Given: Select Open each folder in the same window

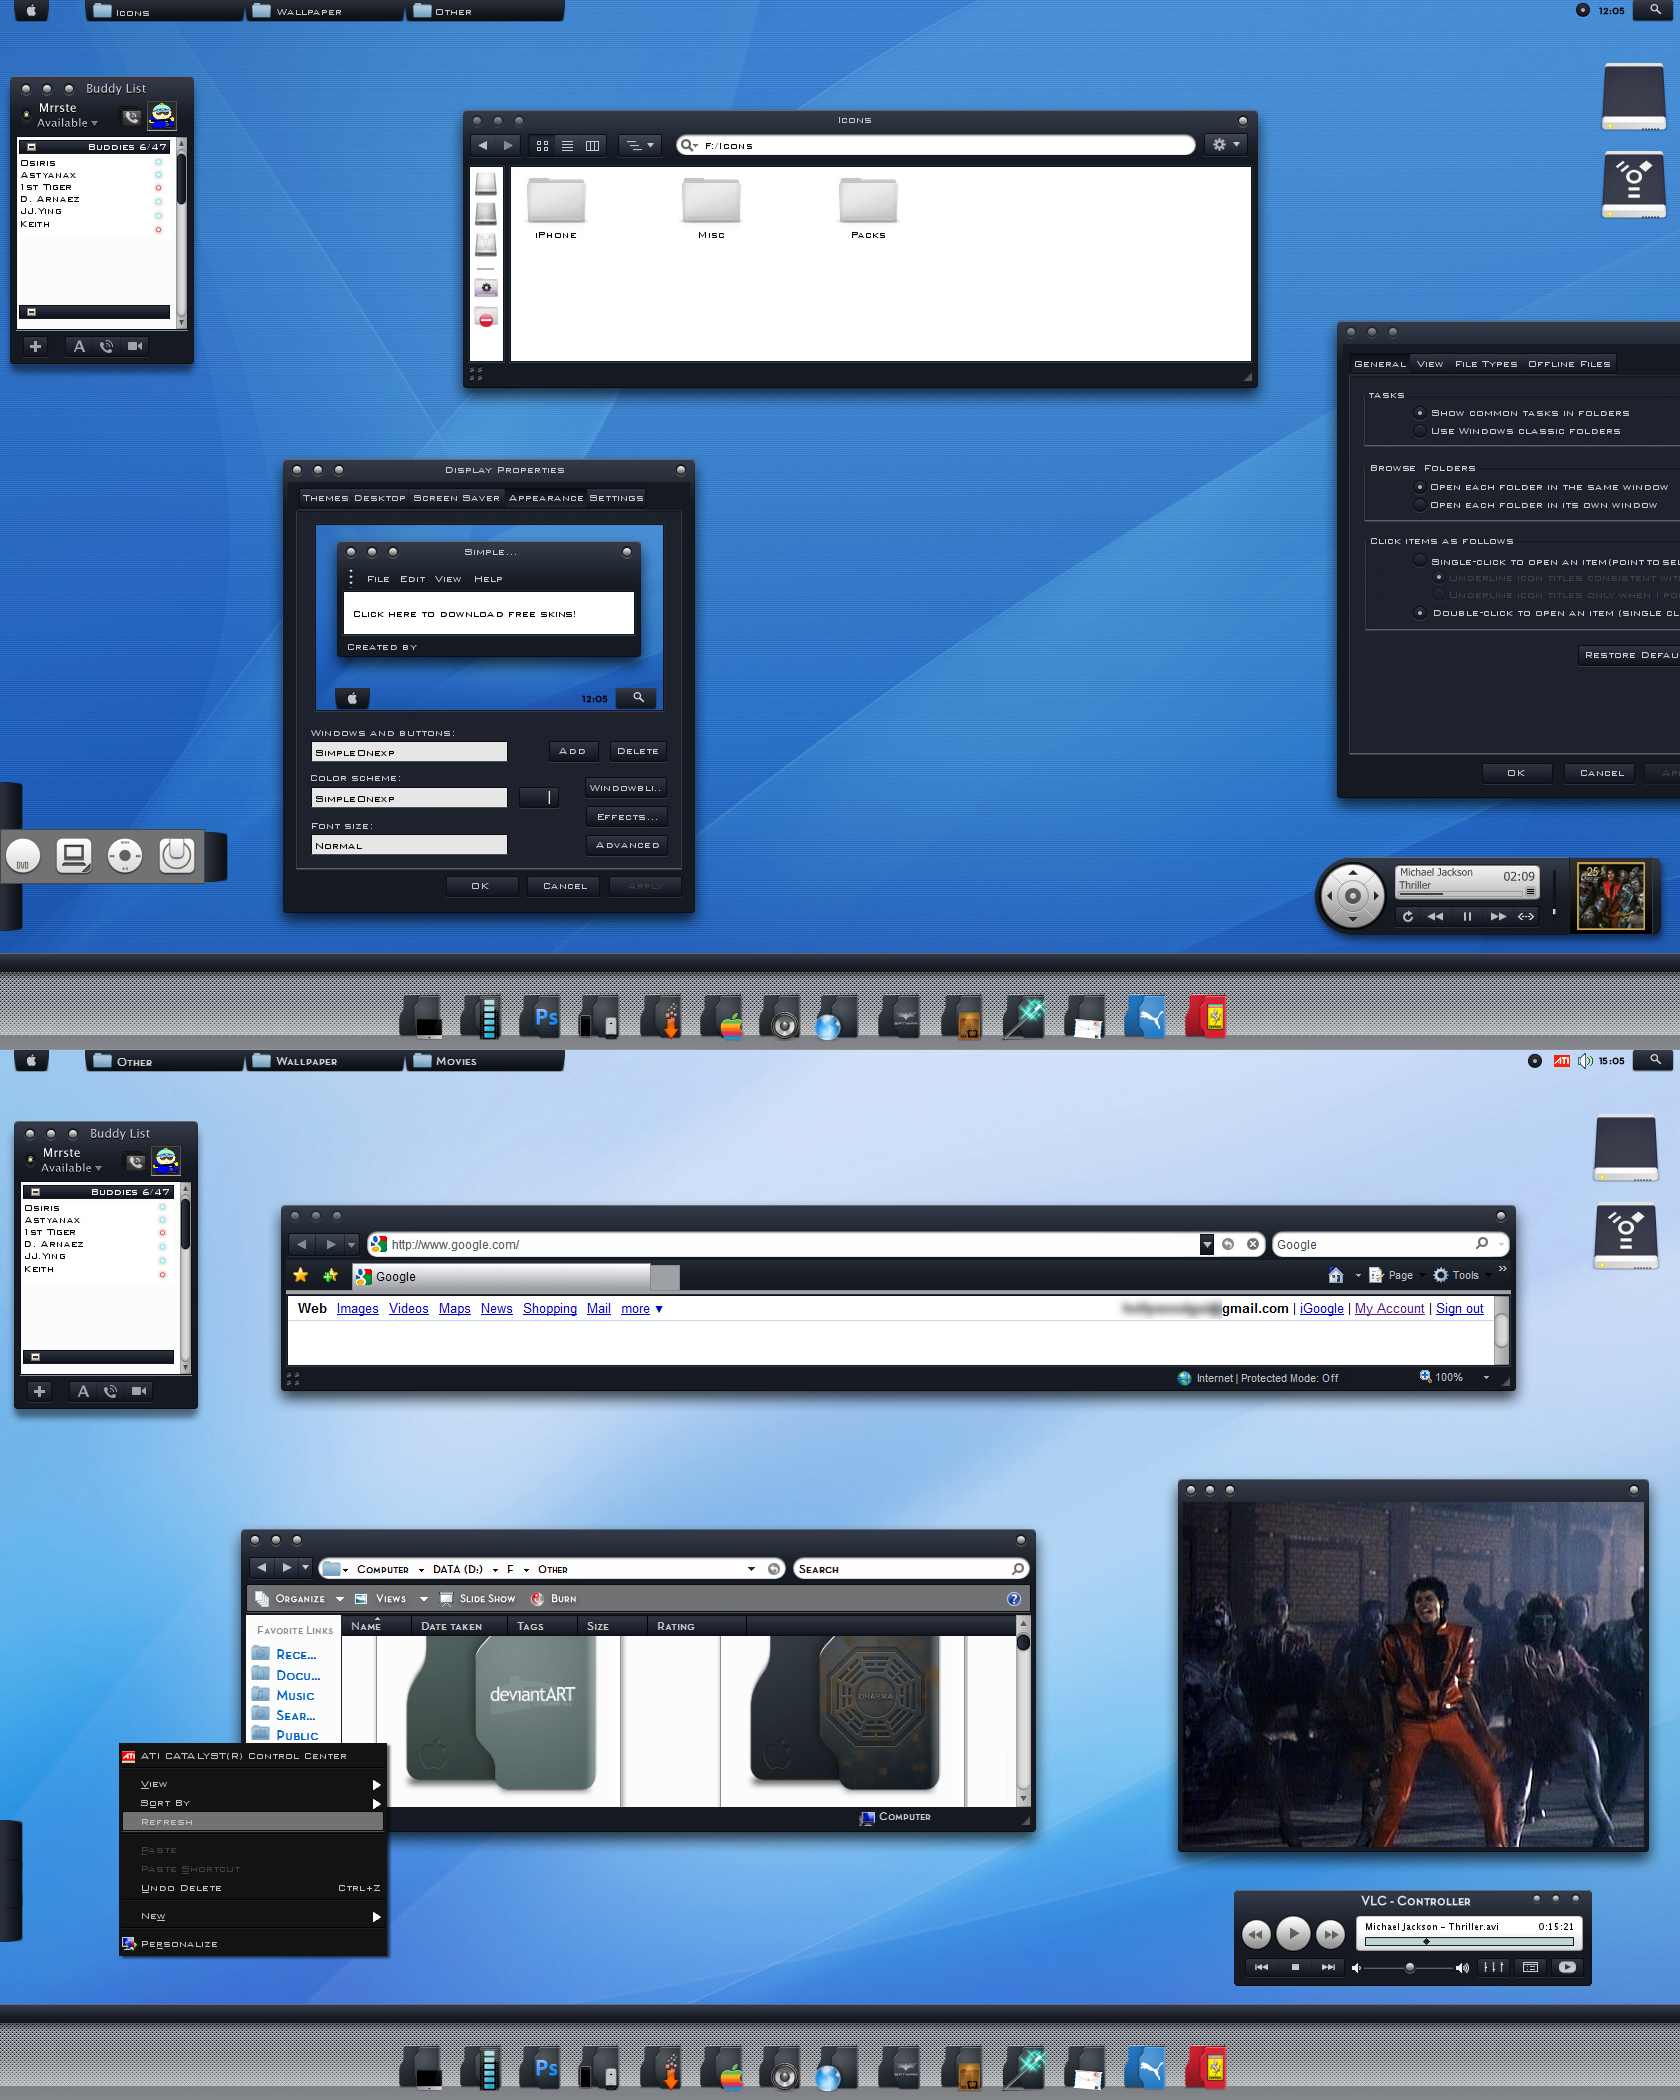Looking at the screenshot, I should pos(1419,487).
